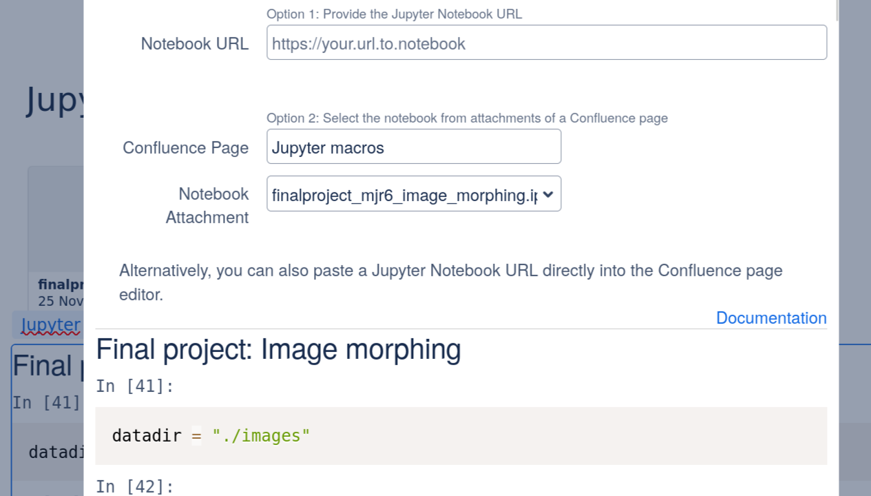Click the underlined Jupyter text behind the dialog
871x496 pixels.
click(x=50, y=325)
